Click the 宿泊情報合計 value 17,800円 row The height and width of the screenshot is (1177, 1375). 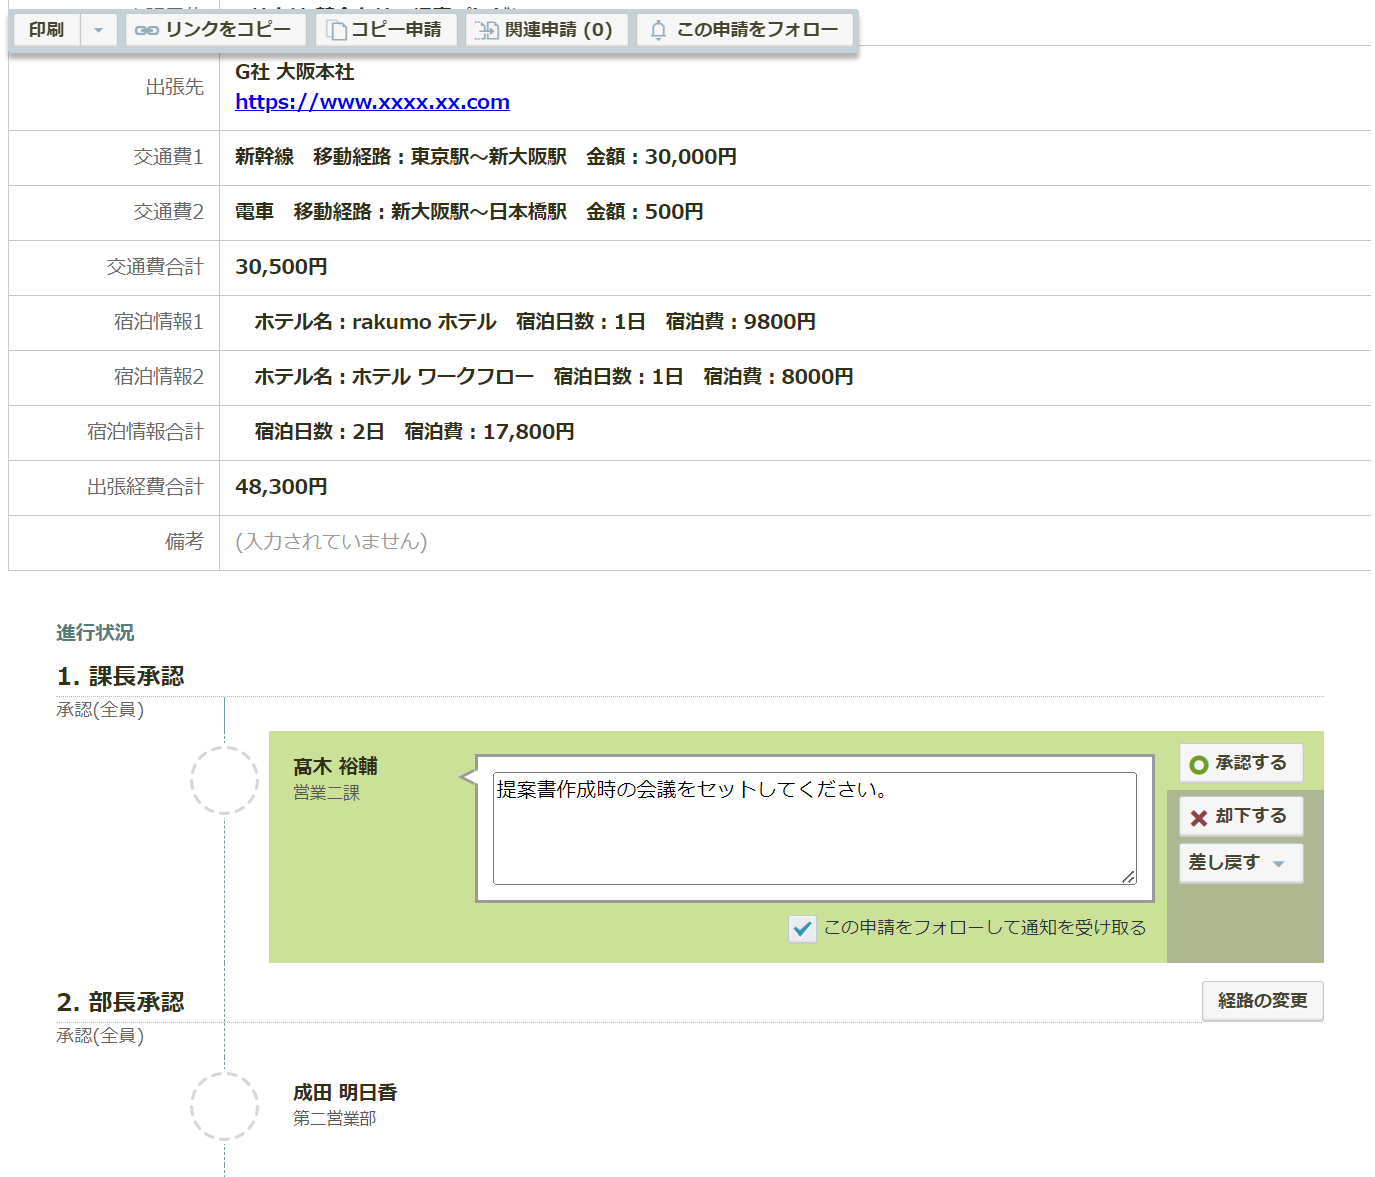click(414, 432)
